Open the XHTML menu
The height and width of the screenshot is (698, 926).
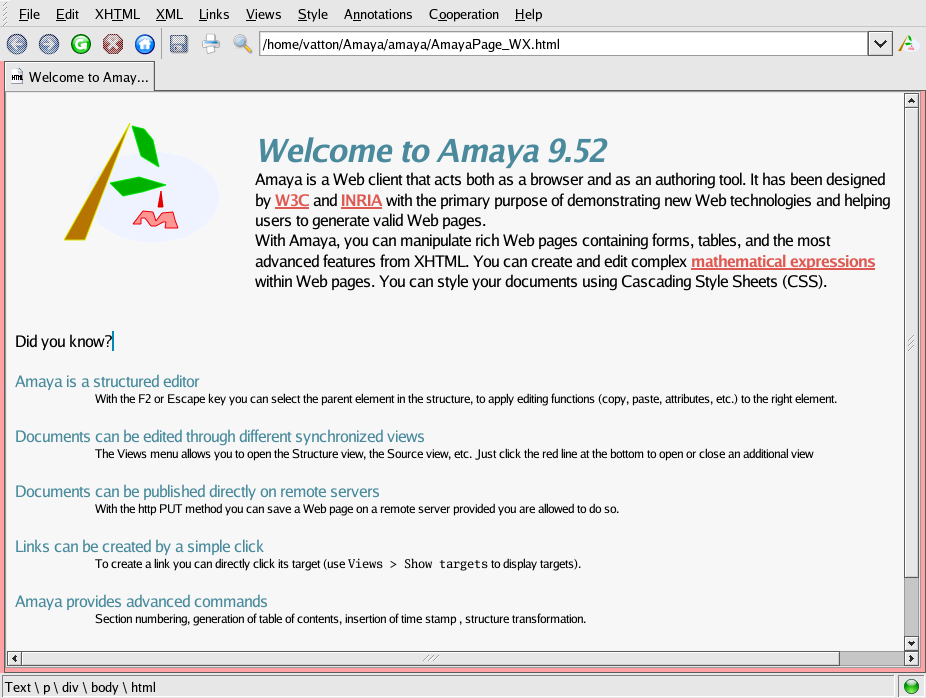(117, 14)
